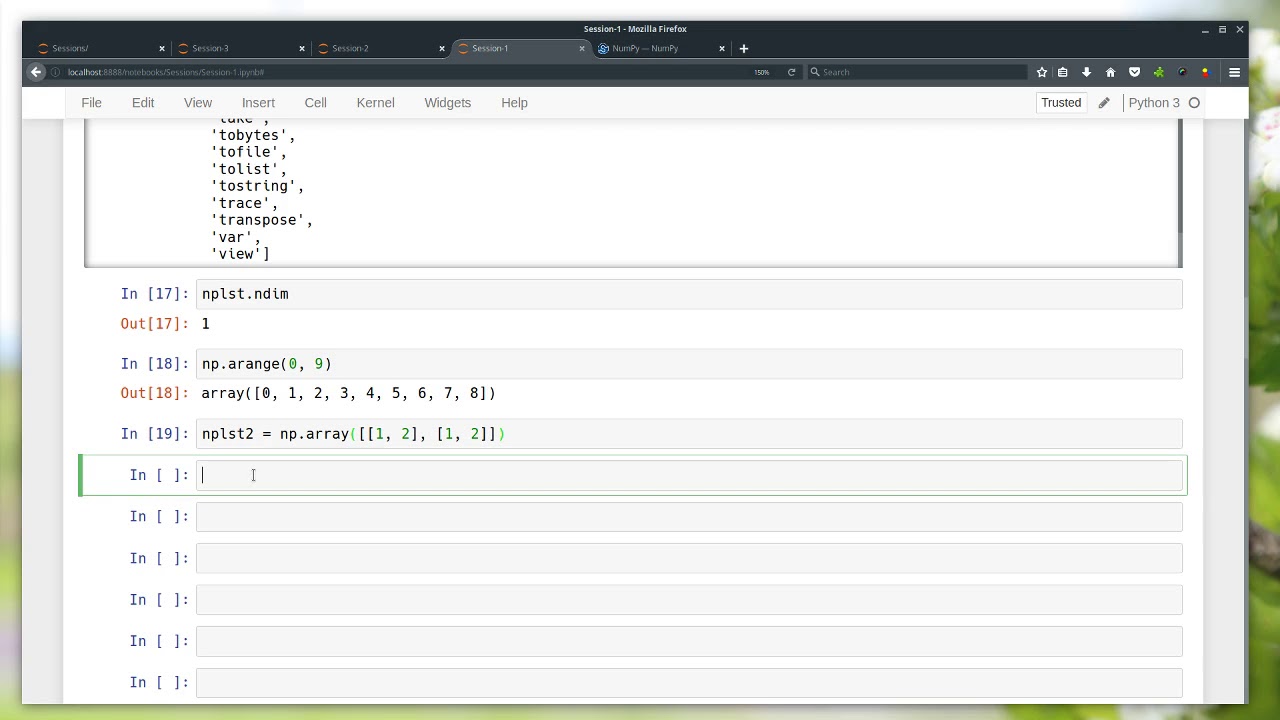The height and width of the screenshot is (720, 1280).
Task: Click the Trusted notebook button
Action: (1061, 103)
